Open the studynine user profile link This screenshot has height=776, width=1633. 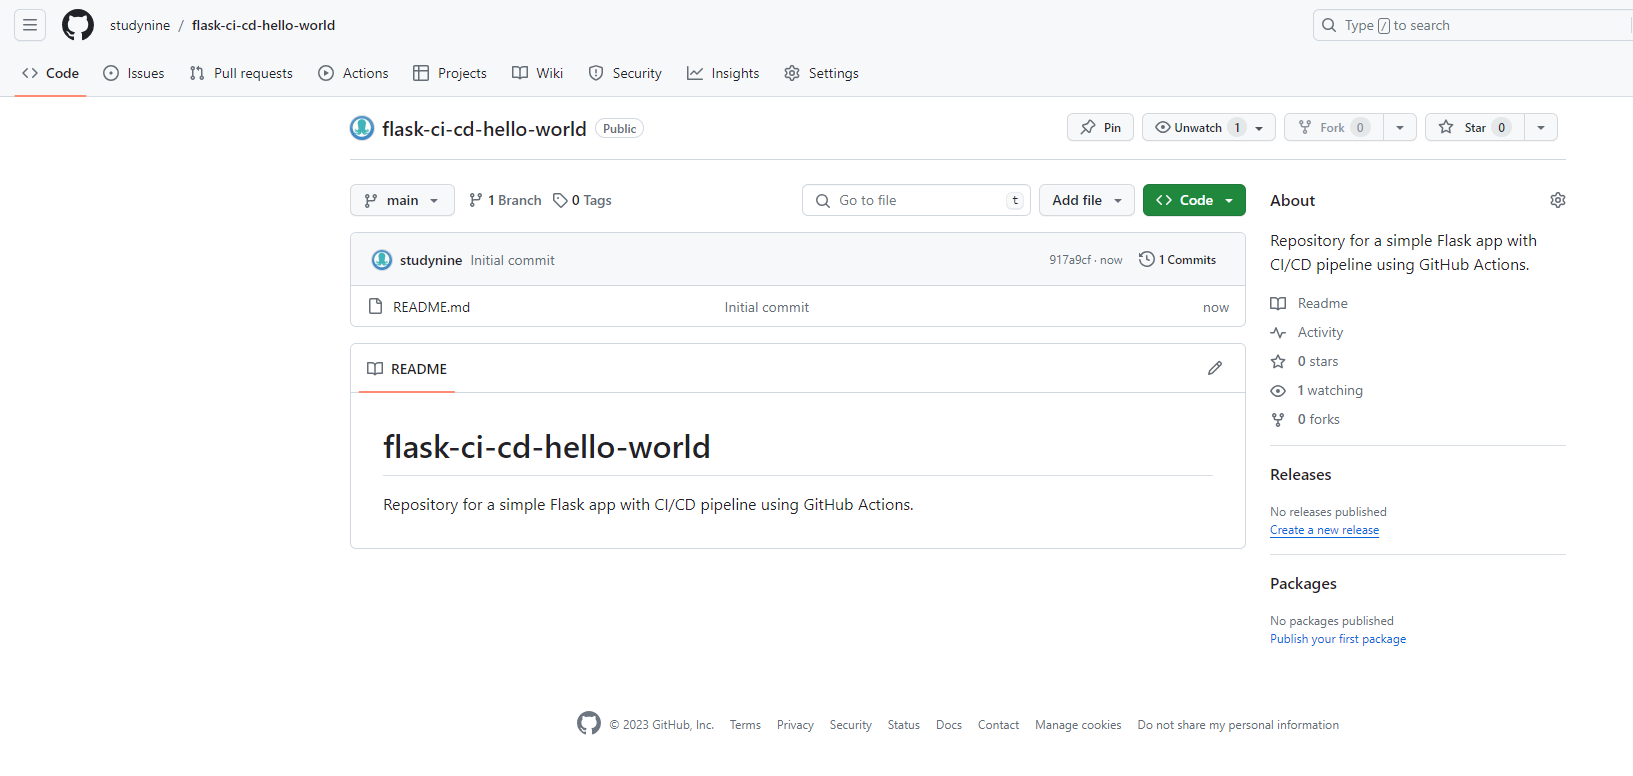pyautogui.click(x=140, y=25)
